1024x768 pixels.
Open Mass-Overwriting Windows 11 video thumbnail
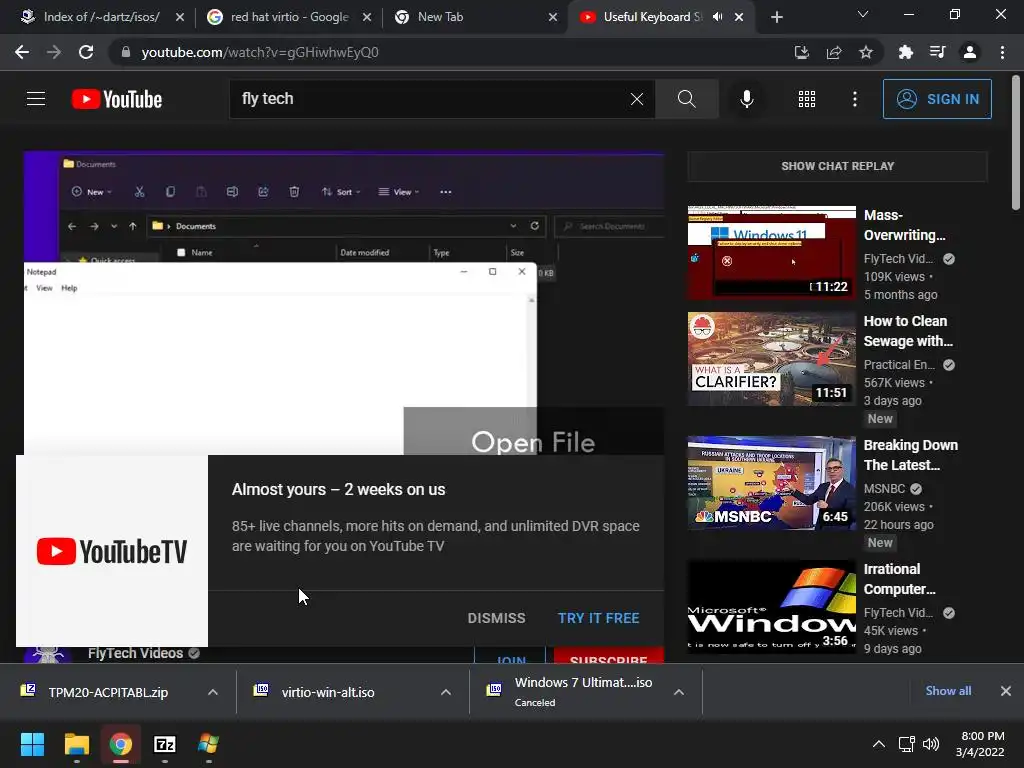(x=771, y=252)
